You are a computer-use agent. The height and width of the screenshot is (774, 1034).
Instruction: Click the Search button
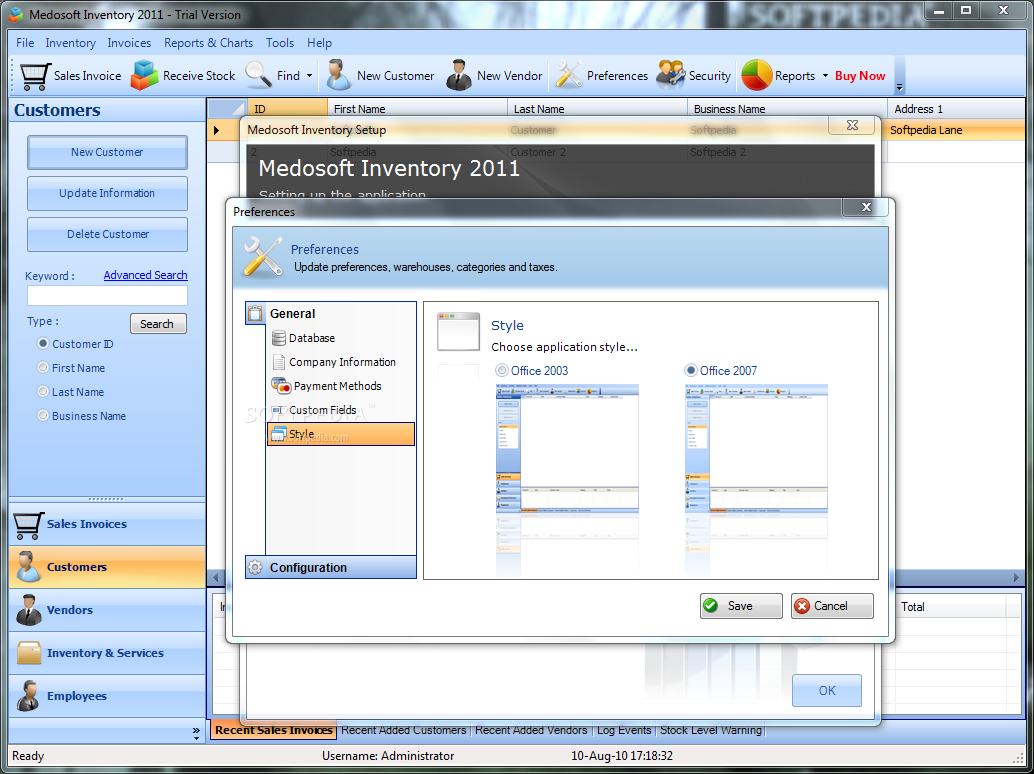coord(158,324)
